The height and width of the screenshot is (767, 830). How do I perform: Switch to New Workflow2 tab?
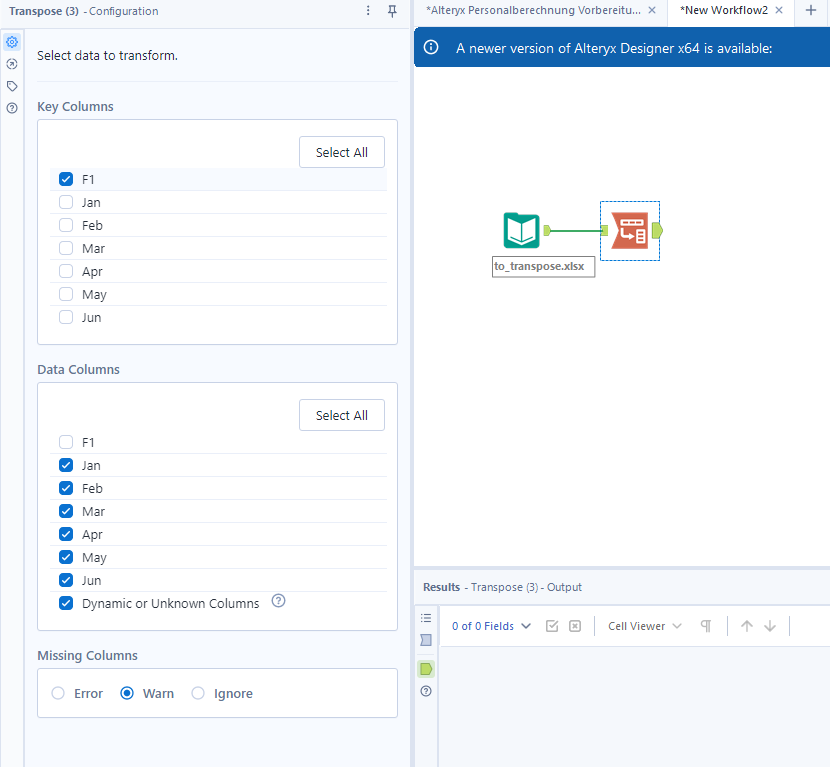724,11
